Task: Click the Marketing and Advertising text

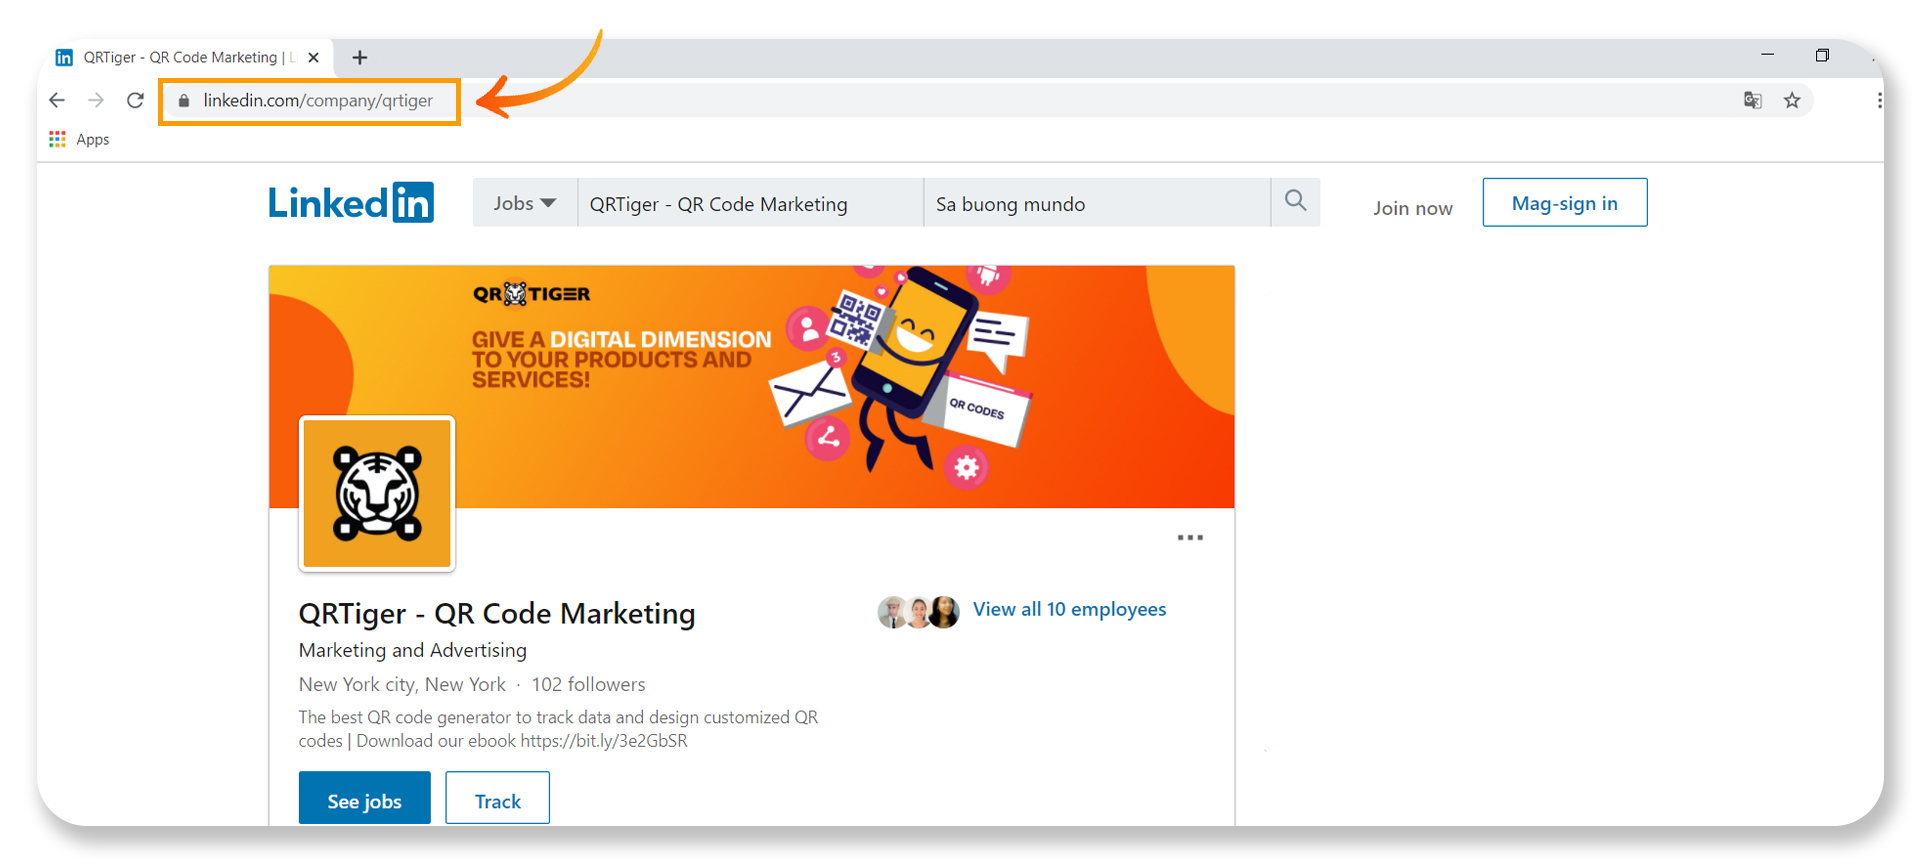Action: pyautogui.click(x=412, y=650)
